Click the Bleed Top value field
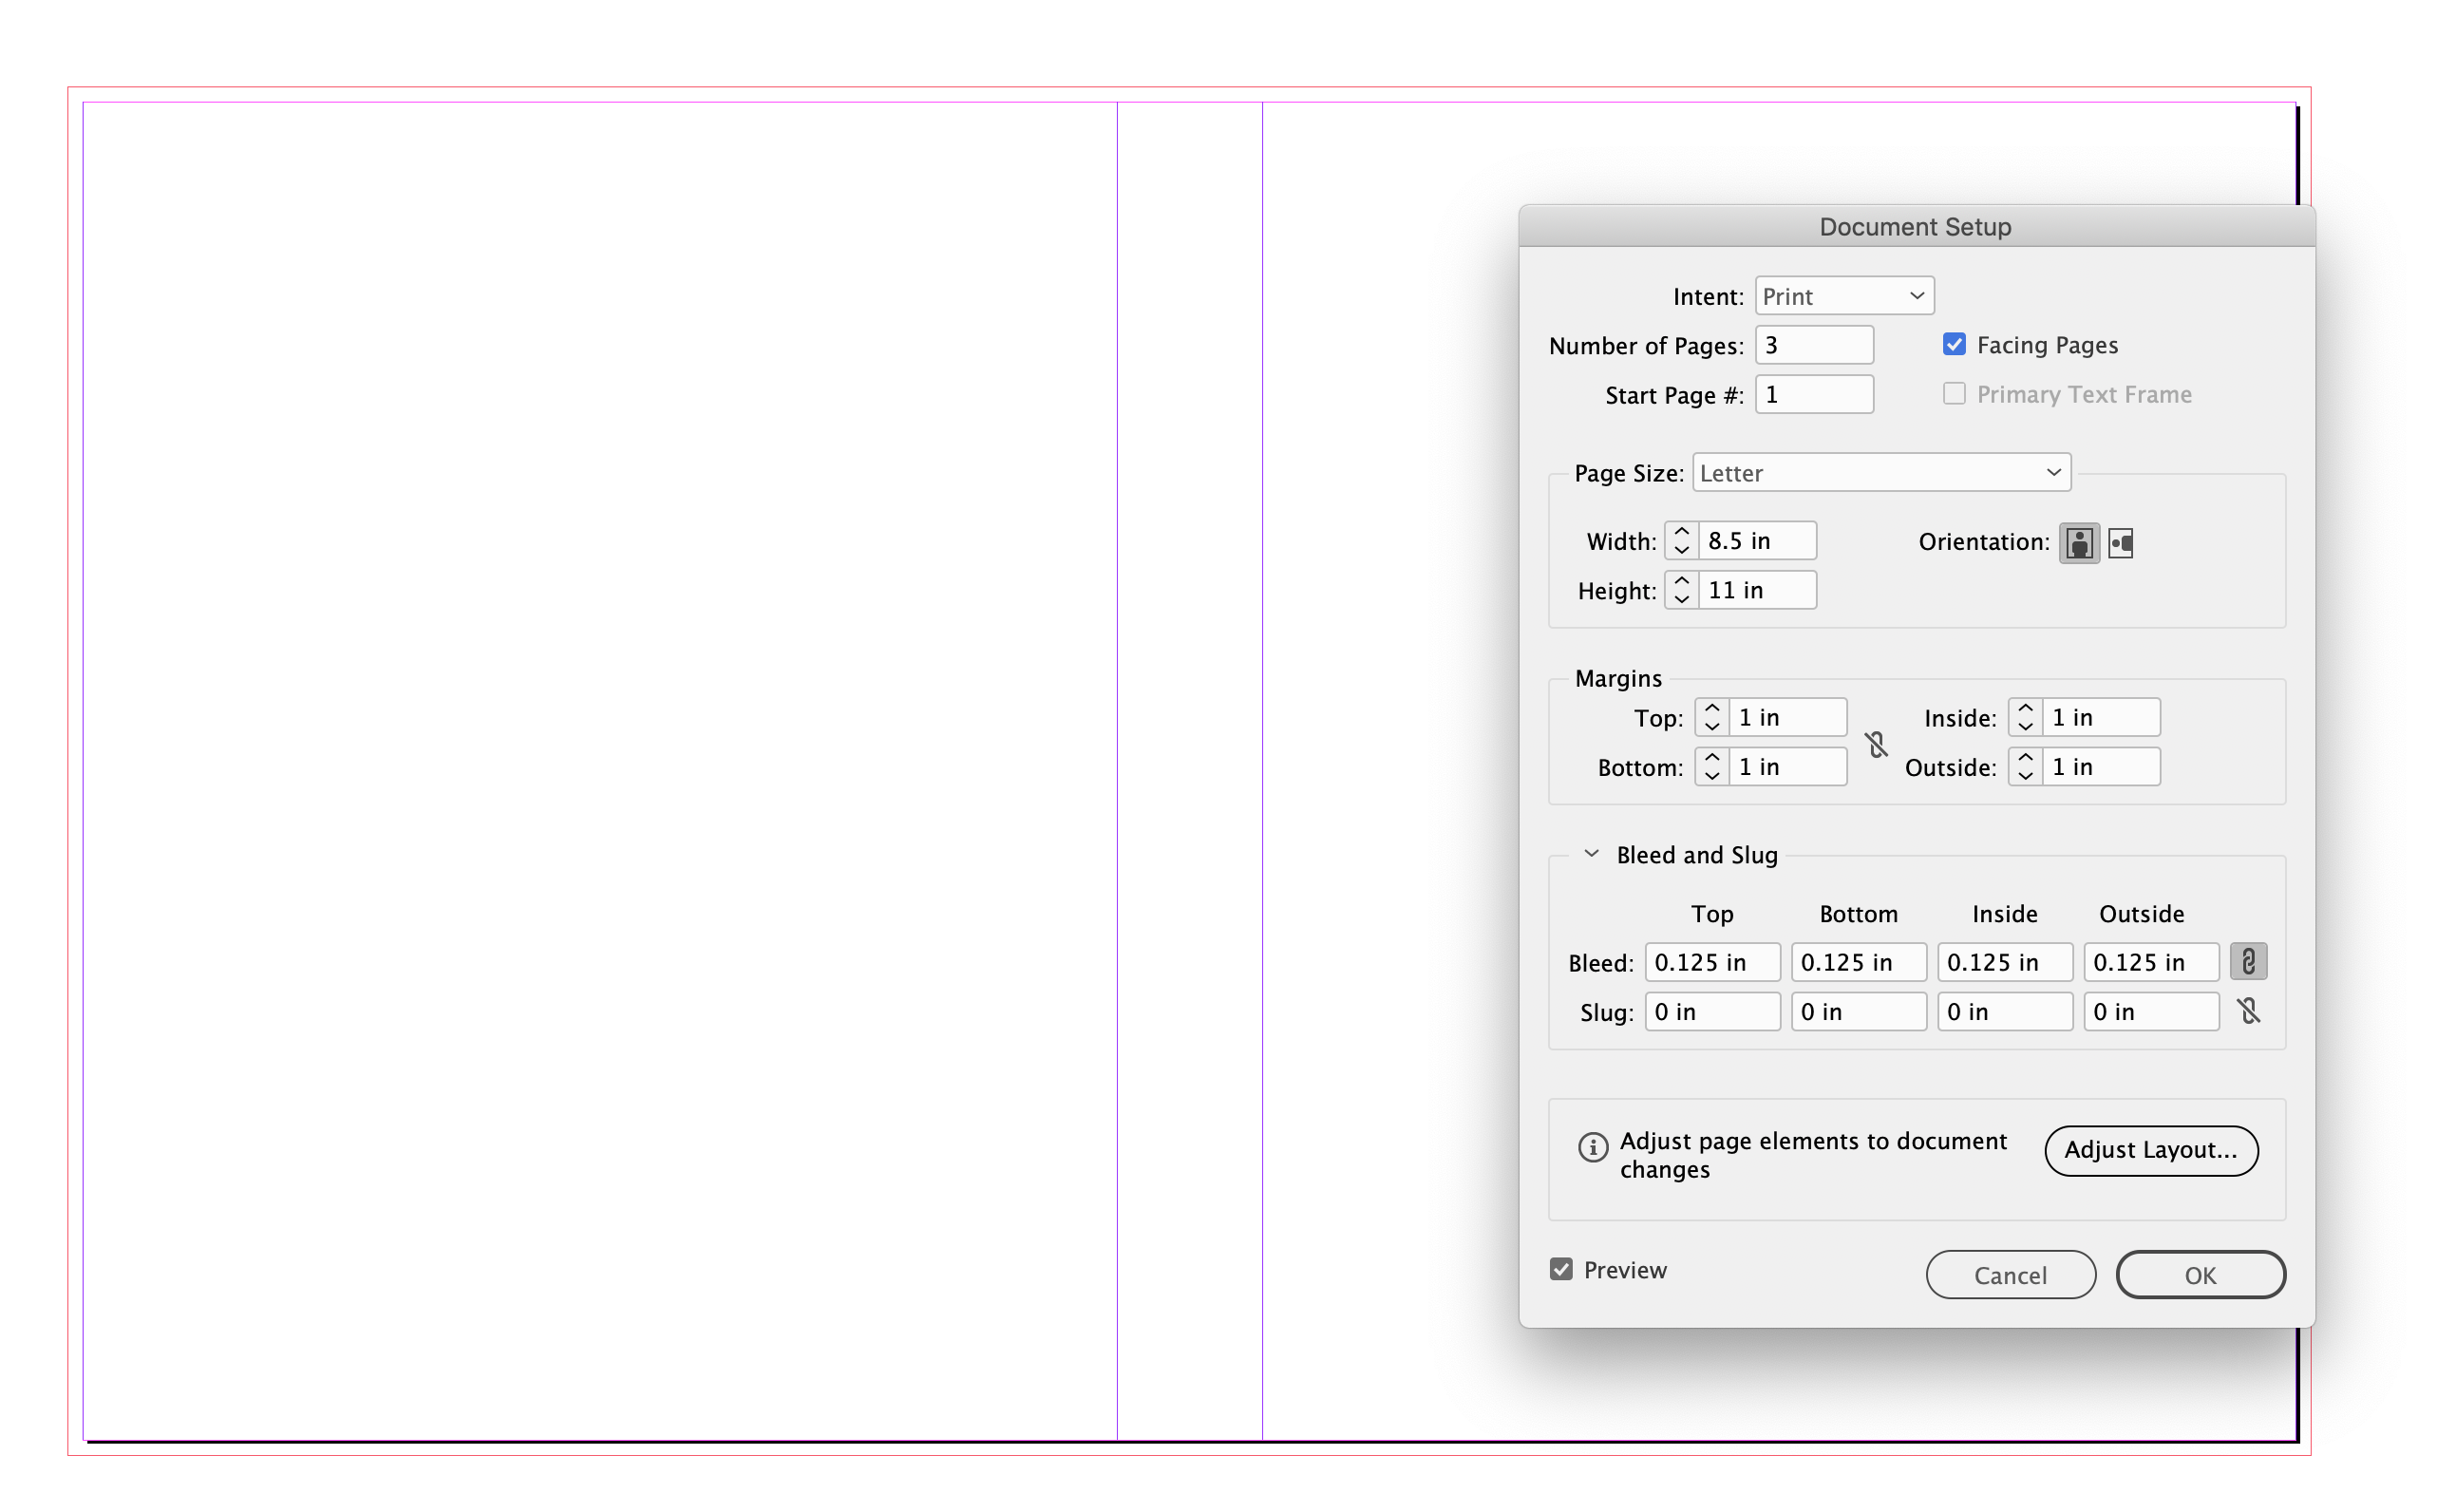 pos(1711,962)
